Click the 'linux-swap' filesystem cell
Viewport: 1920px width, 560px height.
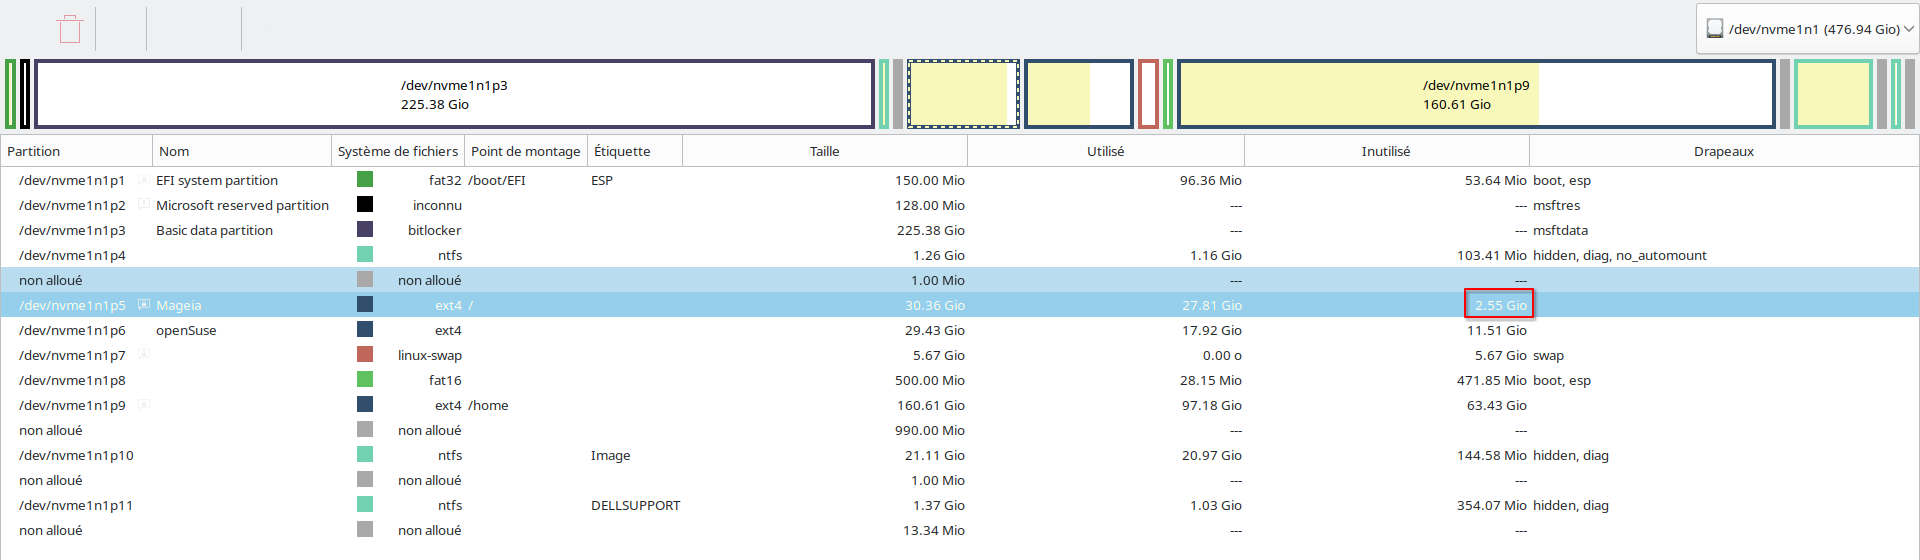[430, 355]
